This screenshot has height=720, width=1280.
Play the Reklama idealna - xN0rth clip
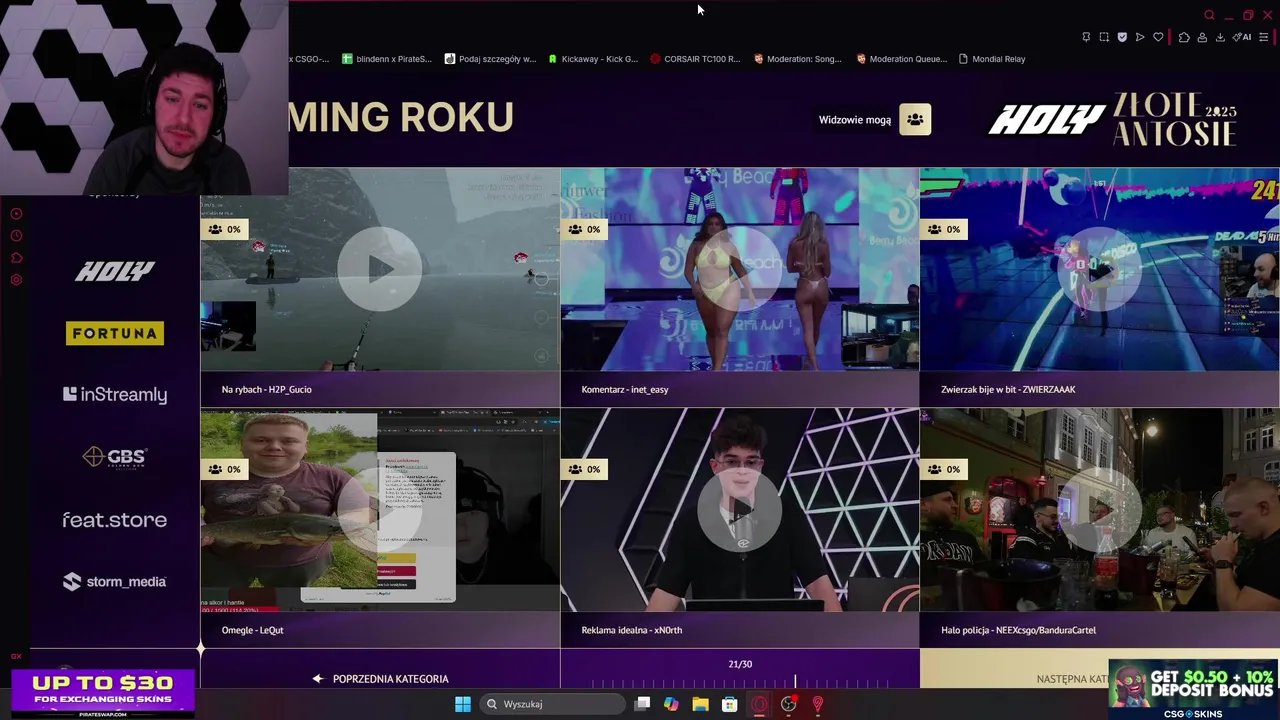coord(739,509)
